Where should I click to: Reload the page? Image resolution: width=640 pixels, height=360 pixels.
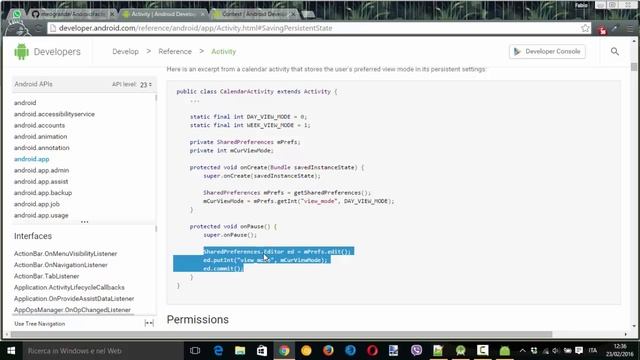38,29
